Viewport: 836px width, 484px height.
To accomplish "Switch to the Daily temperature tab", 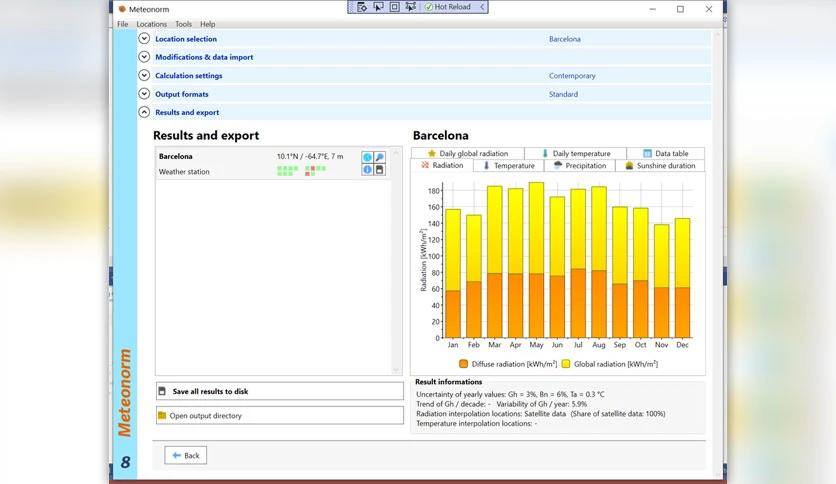I will pos(576,153).
